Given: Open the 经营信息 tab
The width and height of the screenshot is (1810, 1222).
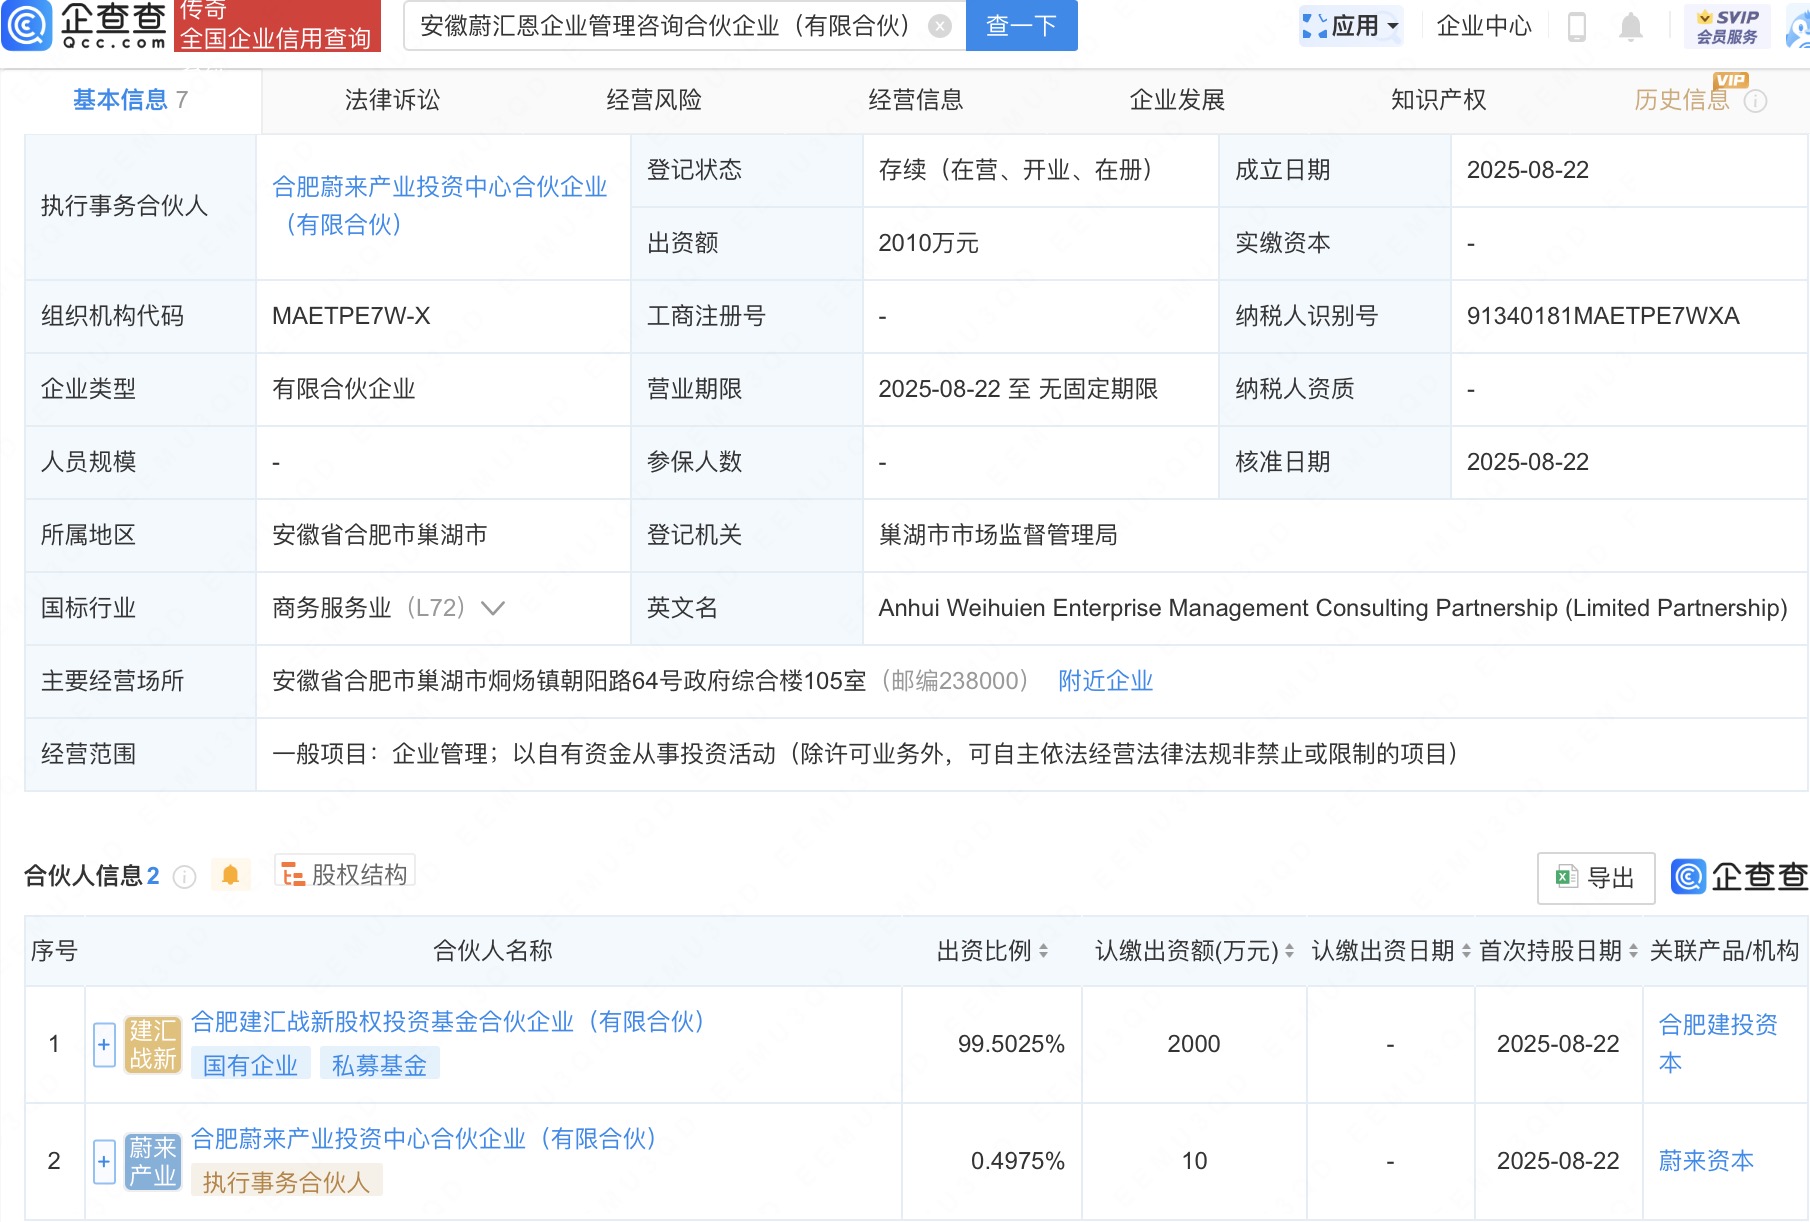Looking at the screenshot, I should [x=916, y=100].
